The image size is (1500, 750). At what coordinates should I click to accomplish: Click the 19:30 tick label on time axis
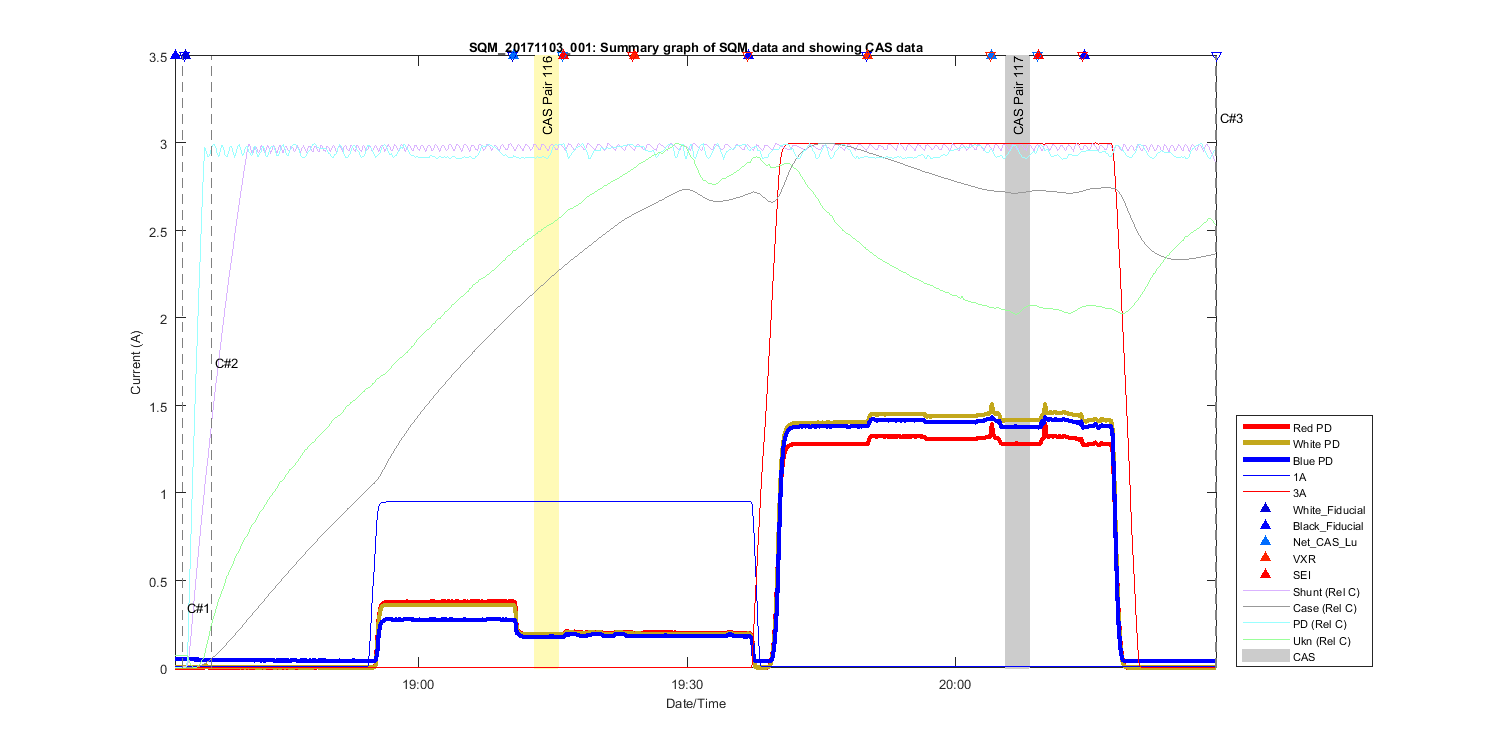(686, 686)
